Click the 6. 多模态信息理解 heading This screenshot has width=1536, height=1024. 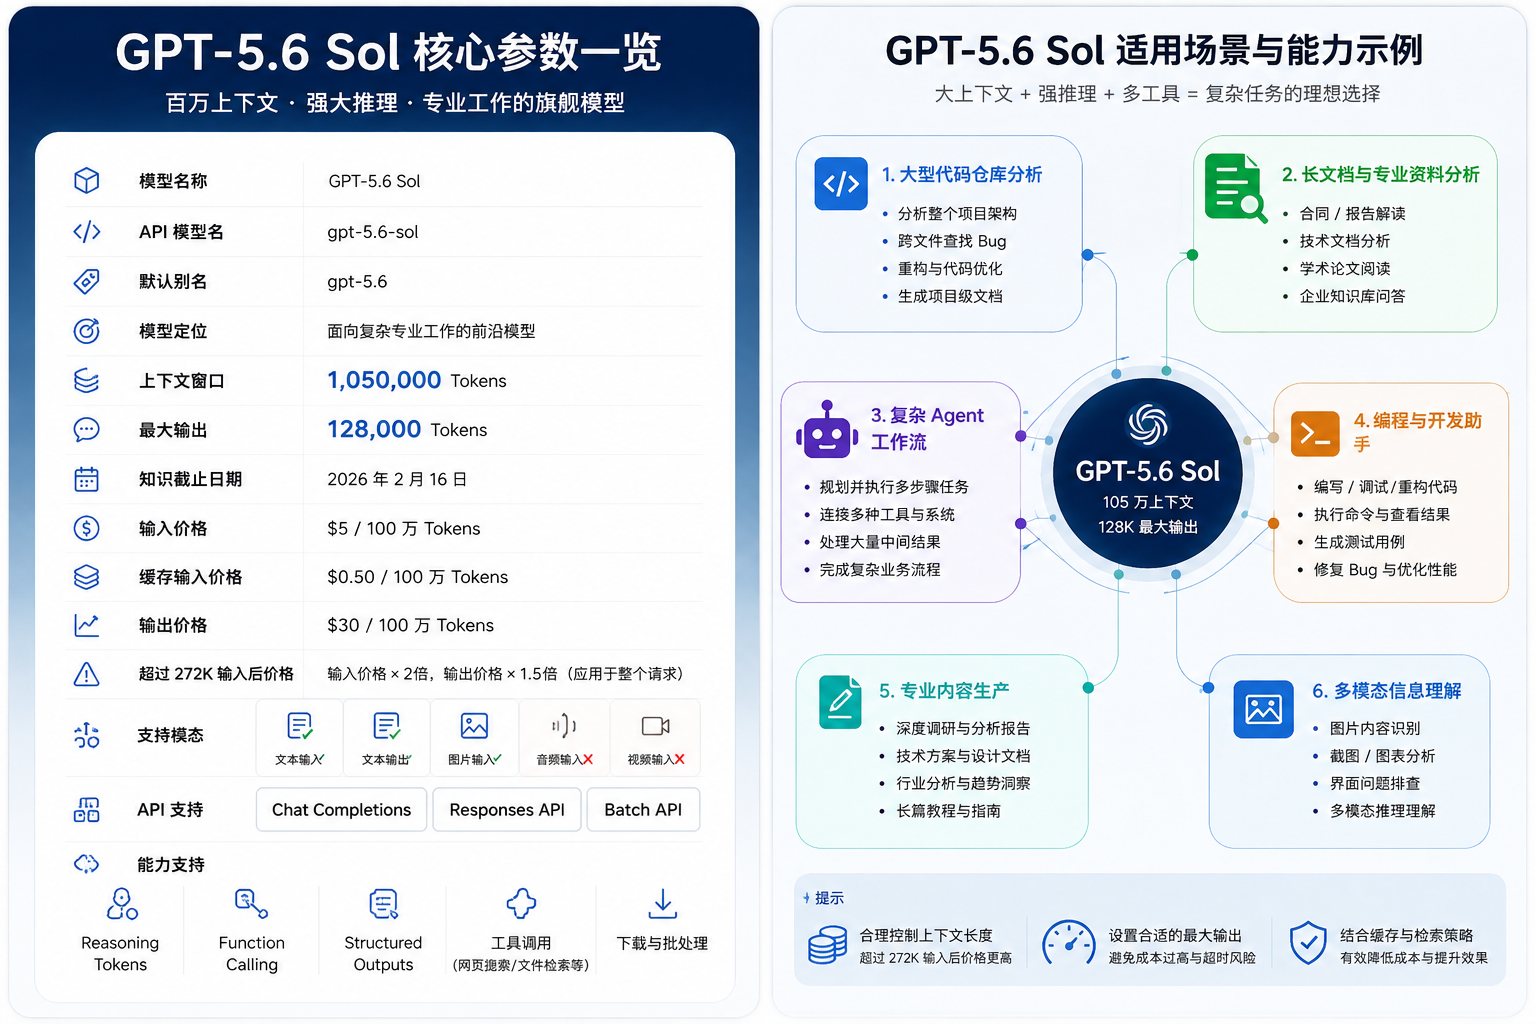click(1387, 691)
